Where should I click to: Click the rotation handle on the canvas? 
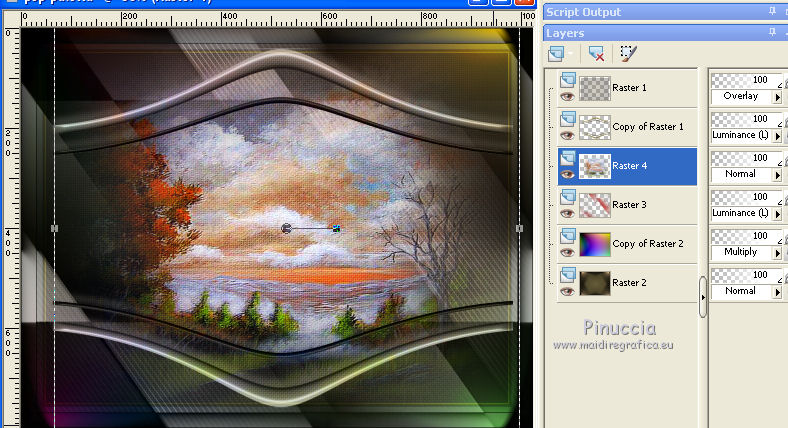336,229
